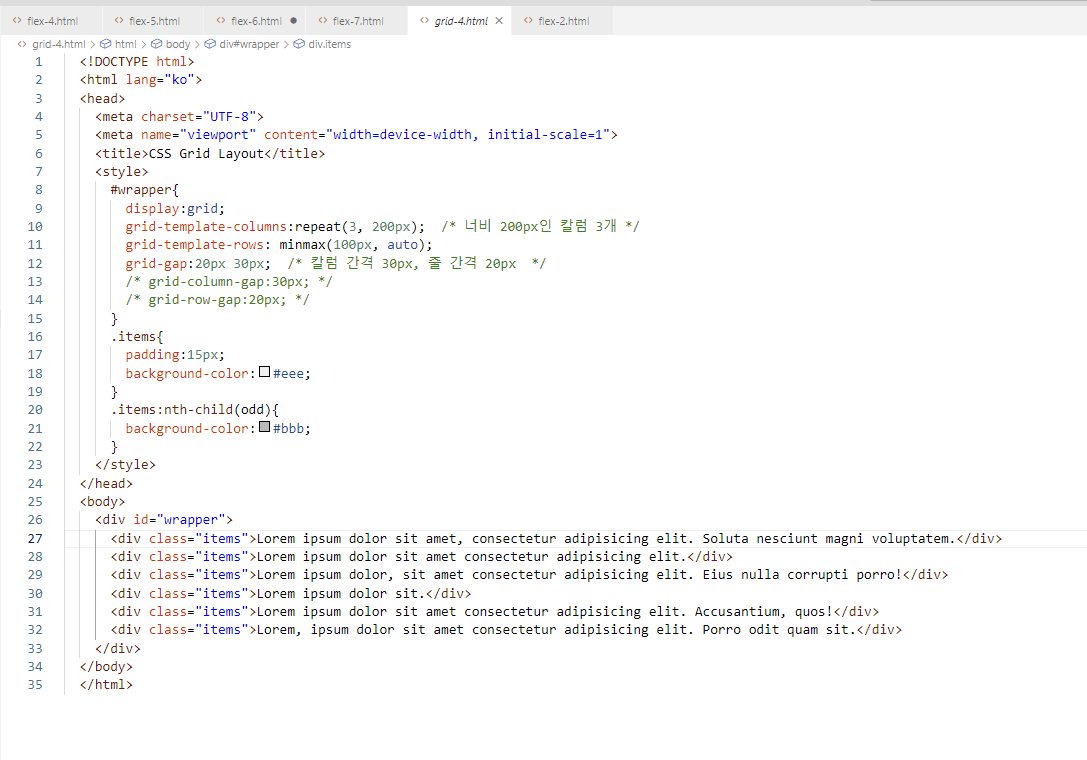This screenshot has width=1087, height=760.
Task: Open the flex-5.html editor tab
Action: (x=154, y=21)
